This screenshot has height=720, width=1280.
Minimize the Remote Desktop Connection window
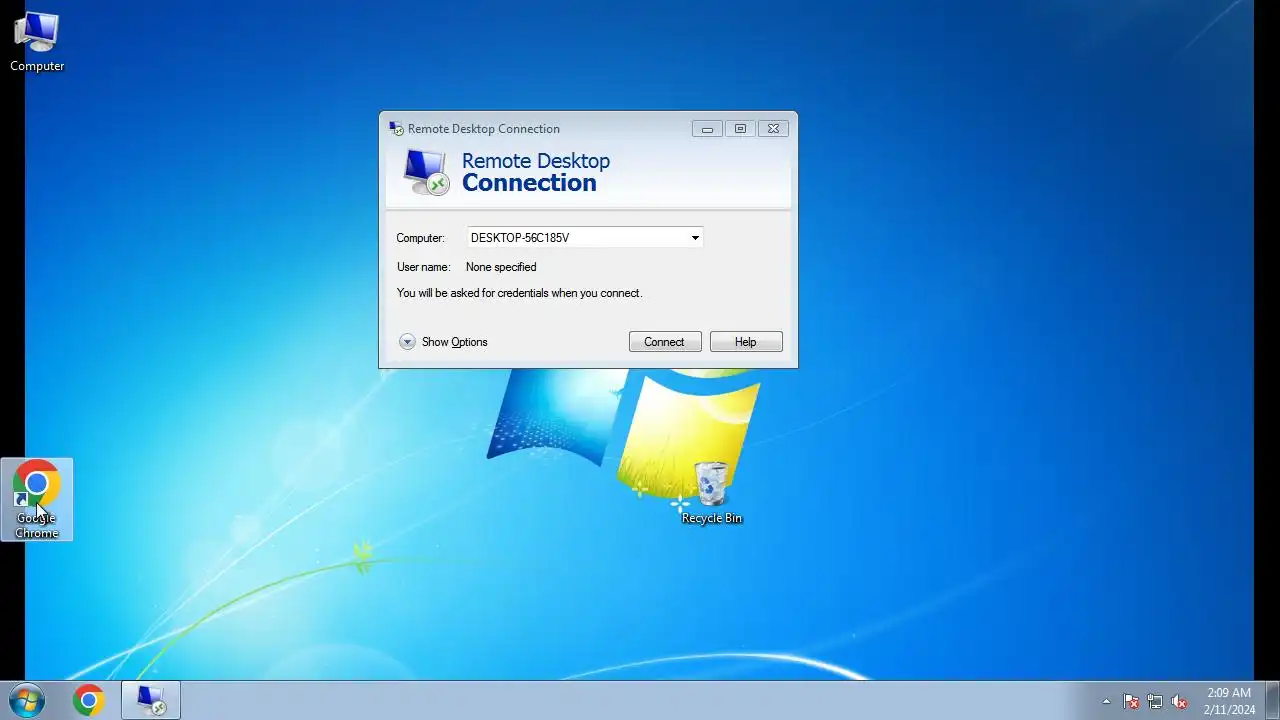(x=707, y=129)
